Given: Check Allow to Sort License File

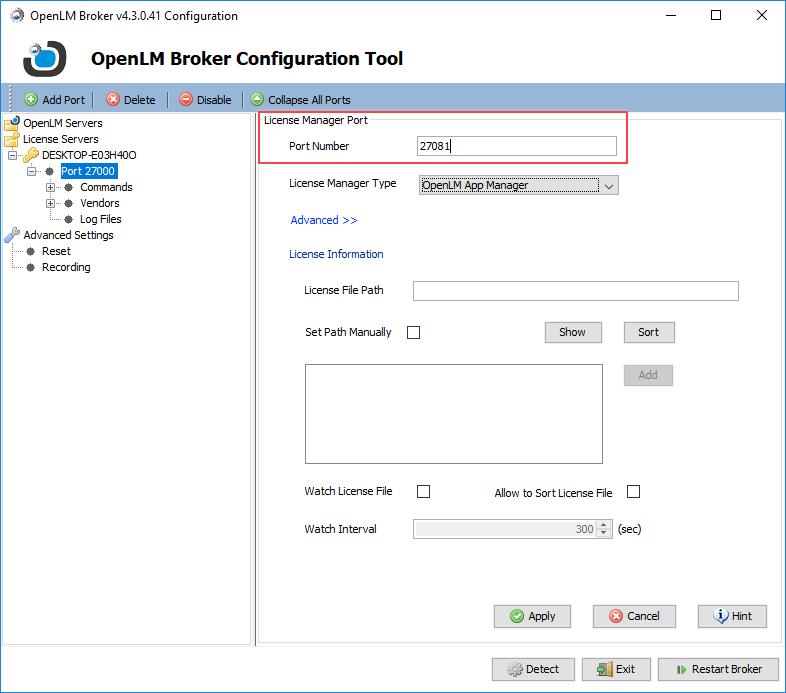Looking at the screenshot, I should pyautogui.click(x=633, y=492).
